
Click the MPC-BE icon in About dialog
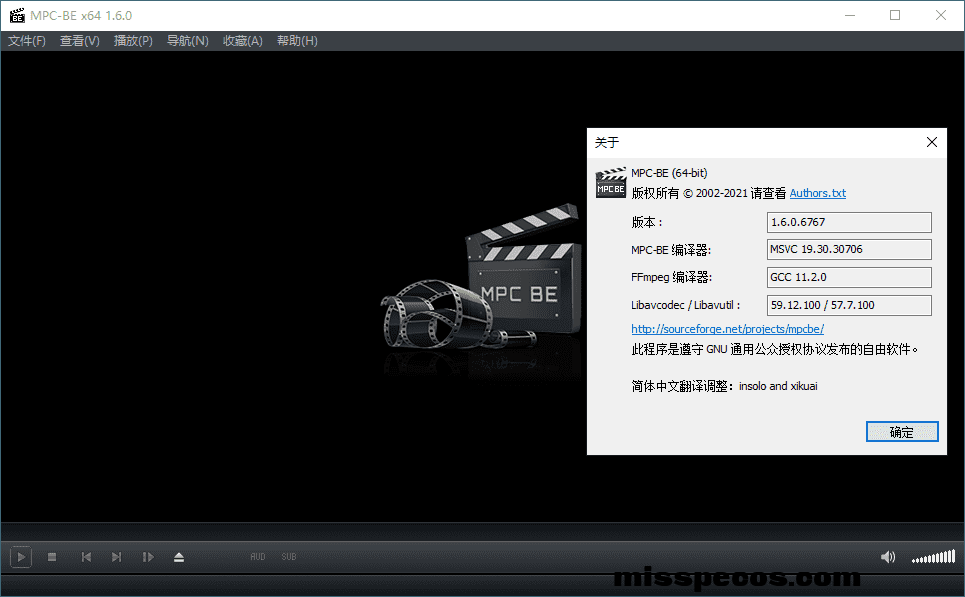click(x=611, y=182)
